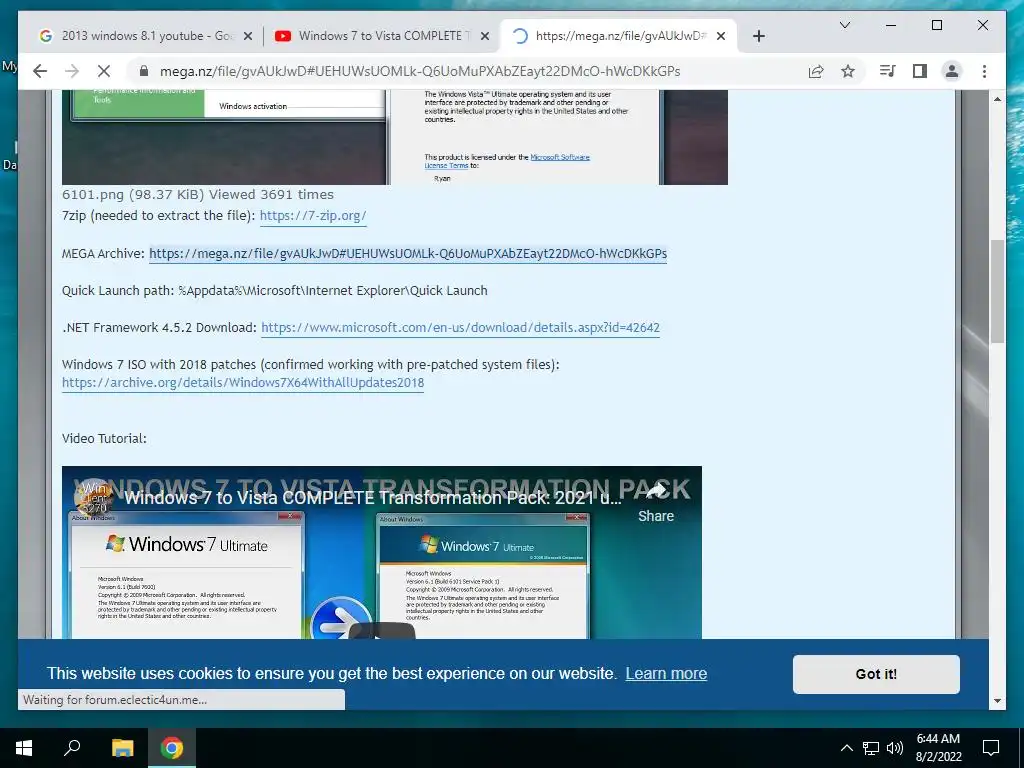Image resolution: width=1024 pixels, height=768 pixels.
Task: Stop loading the page
Action: pyautogui.click(x=104, y=71)
